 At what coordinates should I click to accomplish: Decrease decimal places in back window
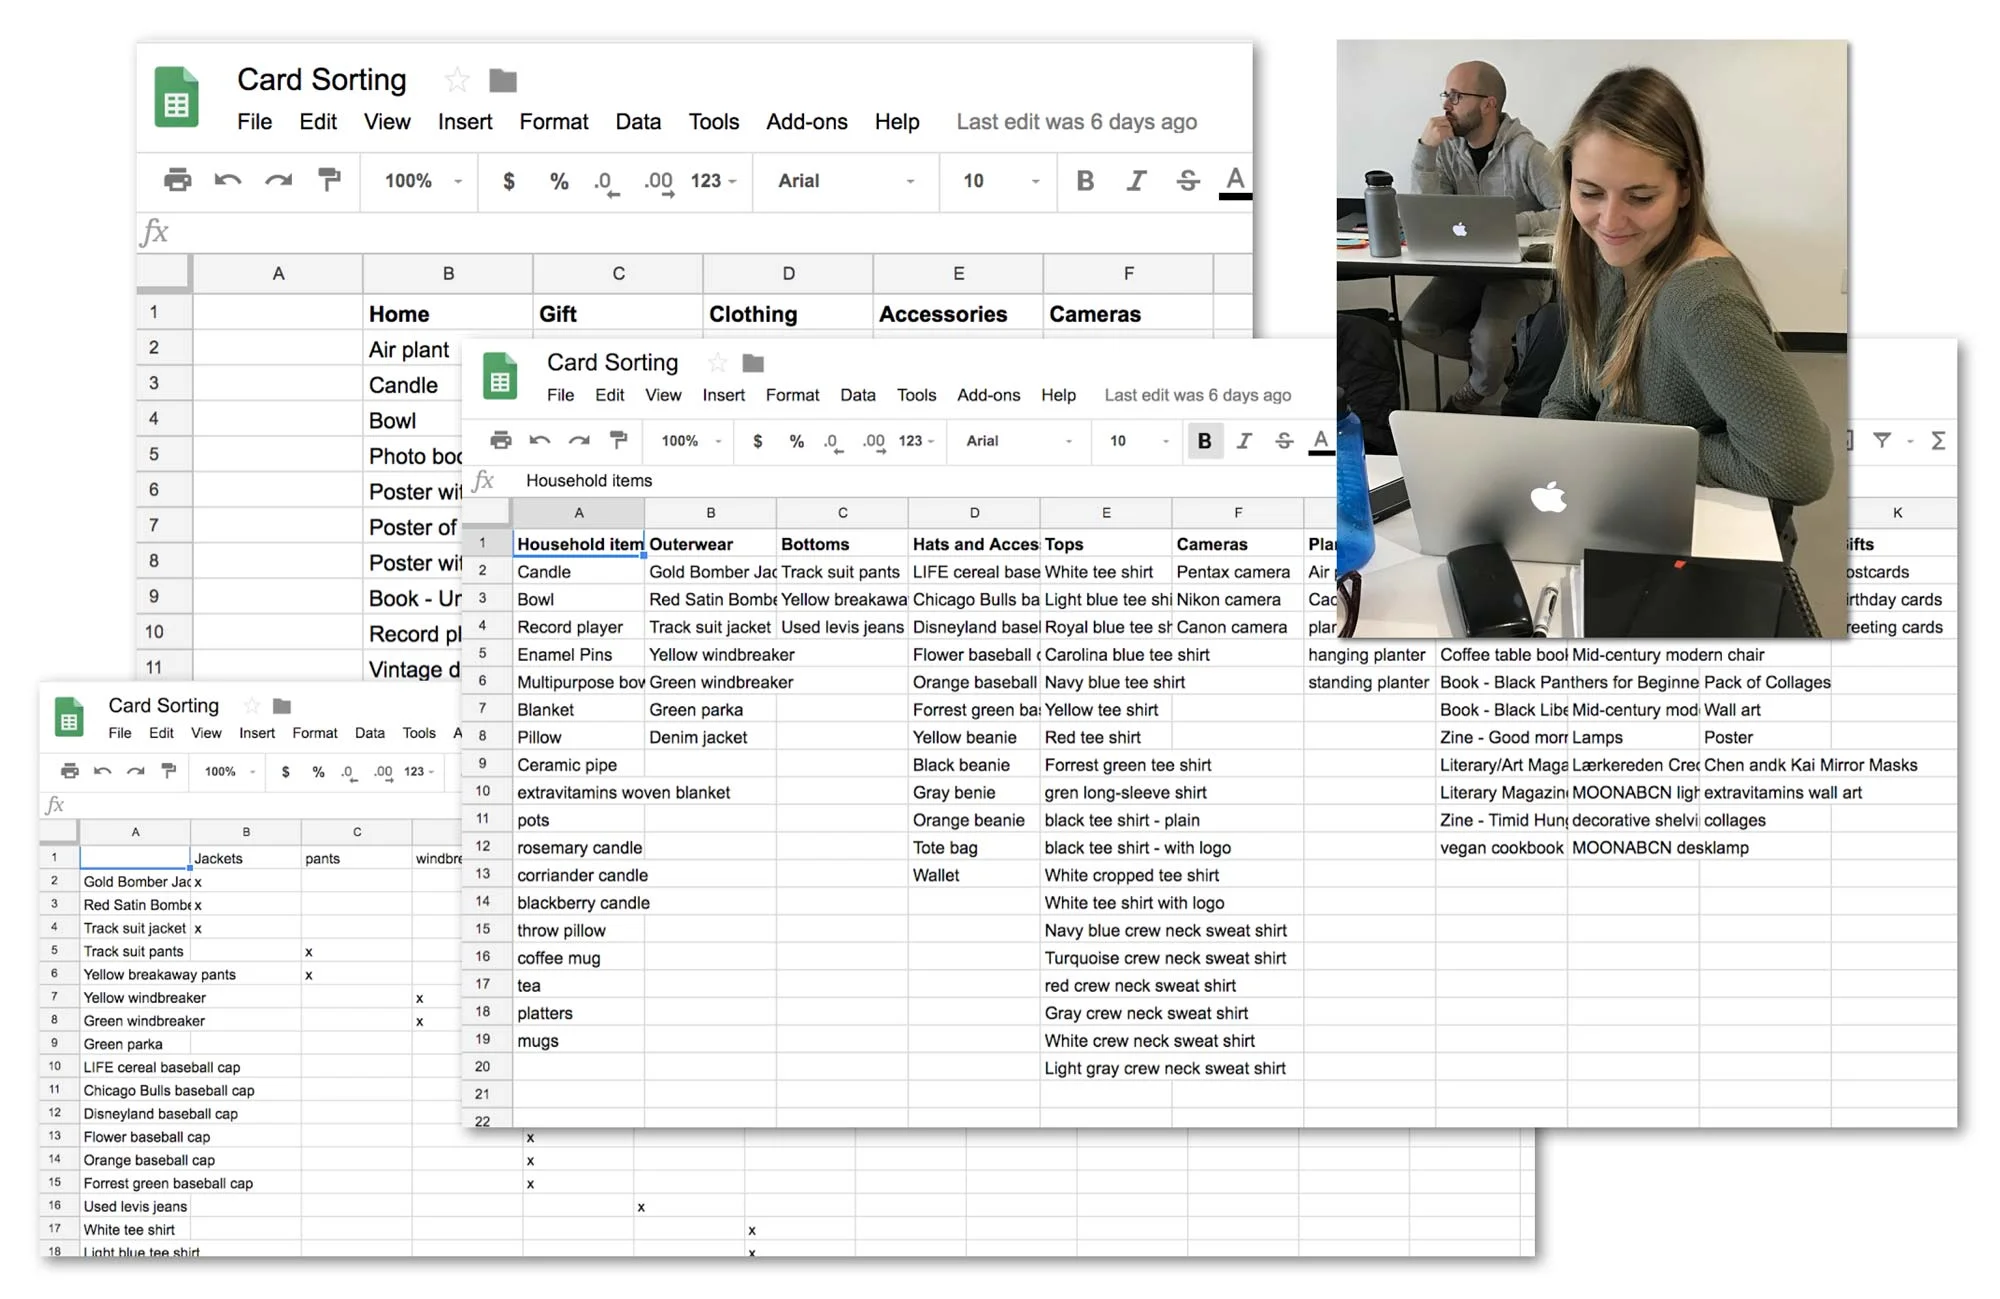point(606,183)
